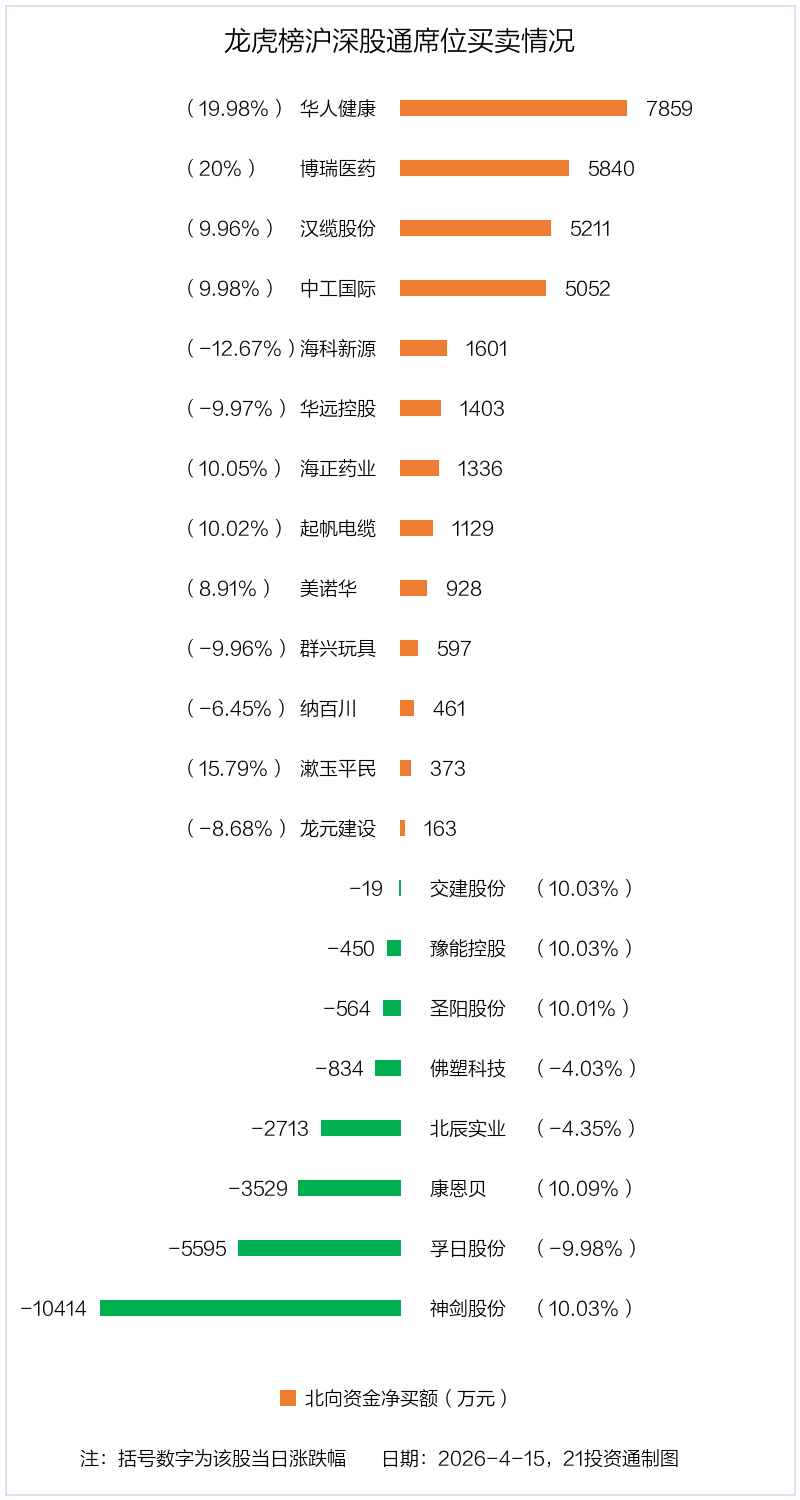
Task: Click the 佛塑科技 stock label
Action: pyautogui.click(x=468, y=1068)
